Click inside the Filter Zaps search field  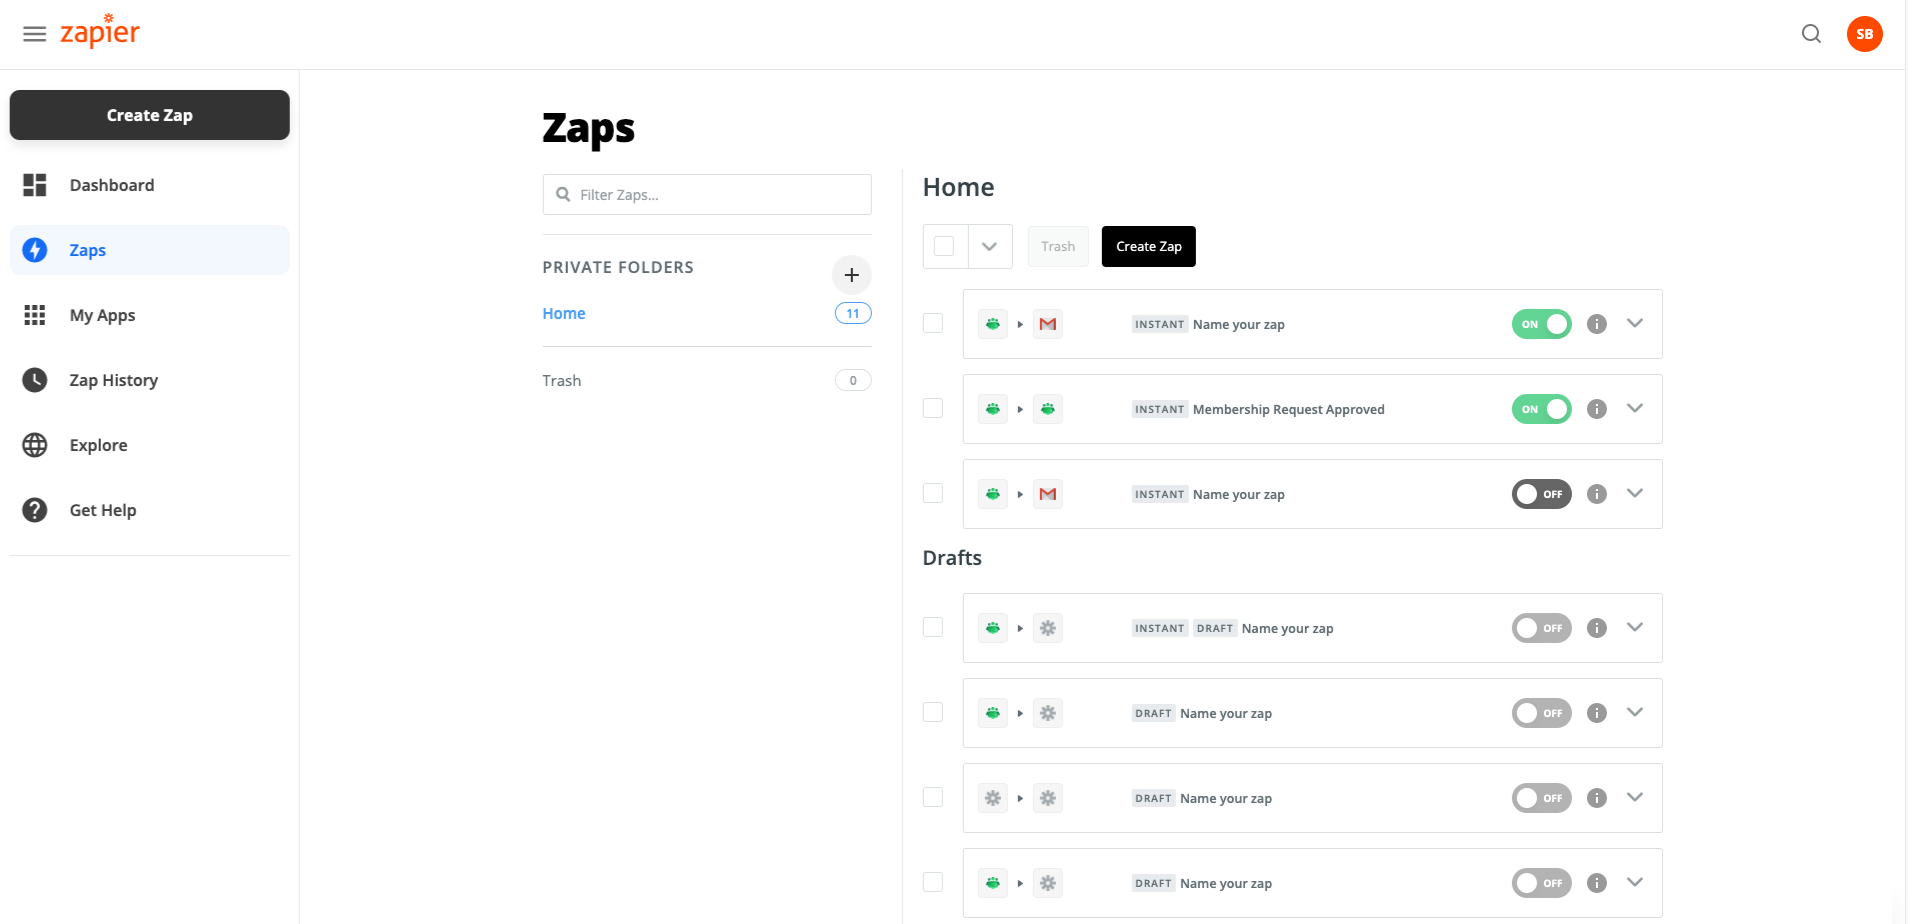click(x=706, y=194)
